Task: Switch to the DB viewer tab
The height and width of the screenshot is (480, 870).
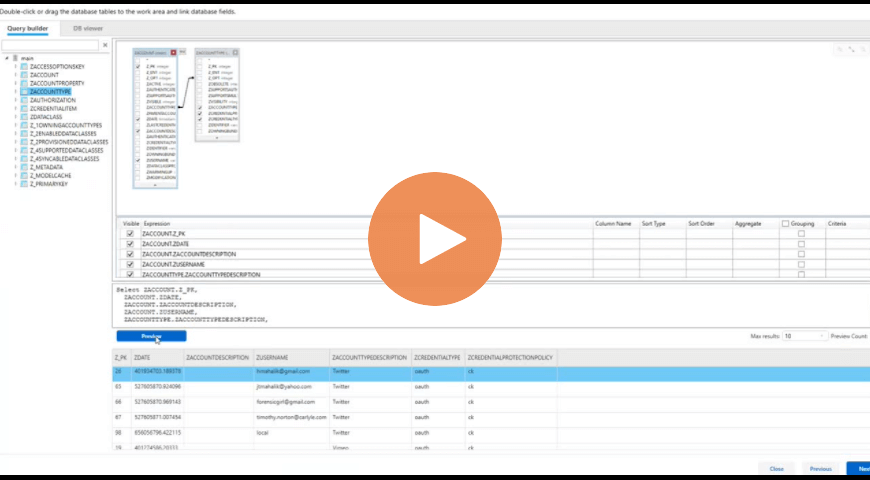Action: point(88,29)
